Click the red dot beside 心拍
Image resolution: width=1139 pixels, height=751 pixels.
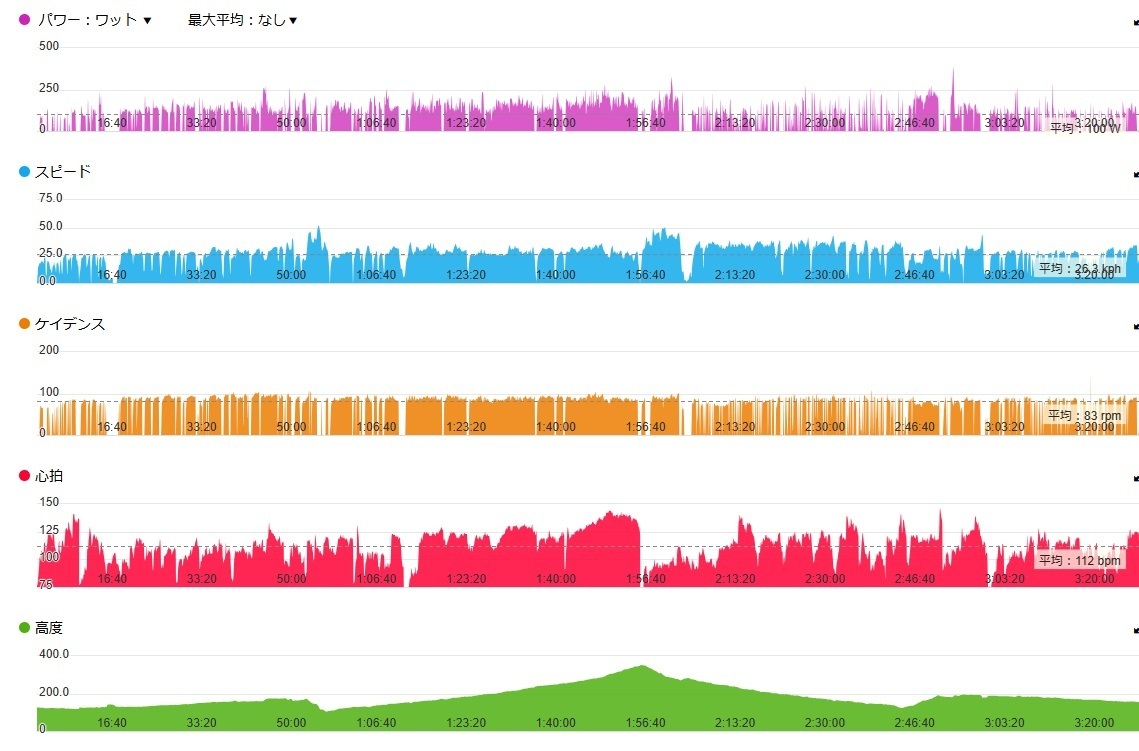pos(24,475)
